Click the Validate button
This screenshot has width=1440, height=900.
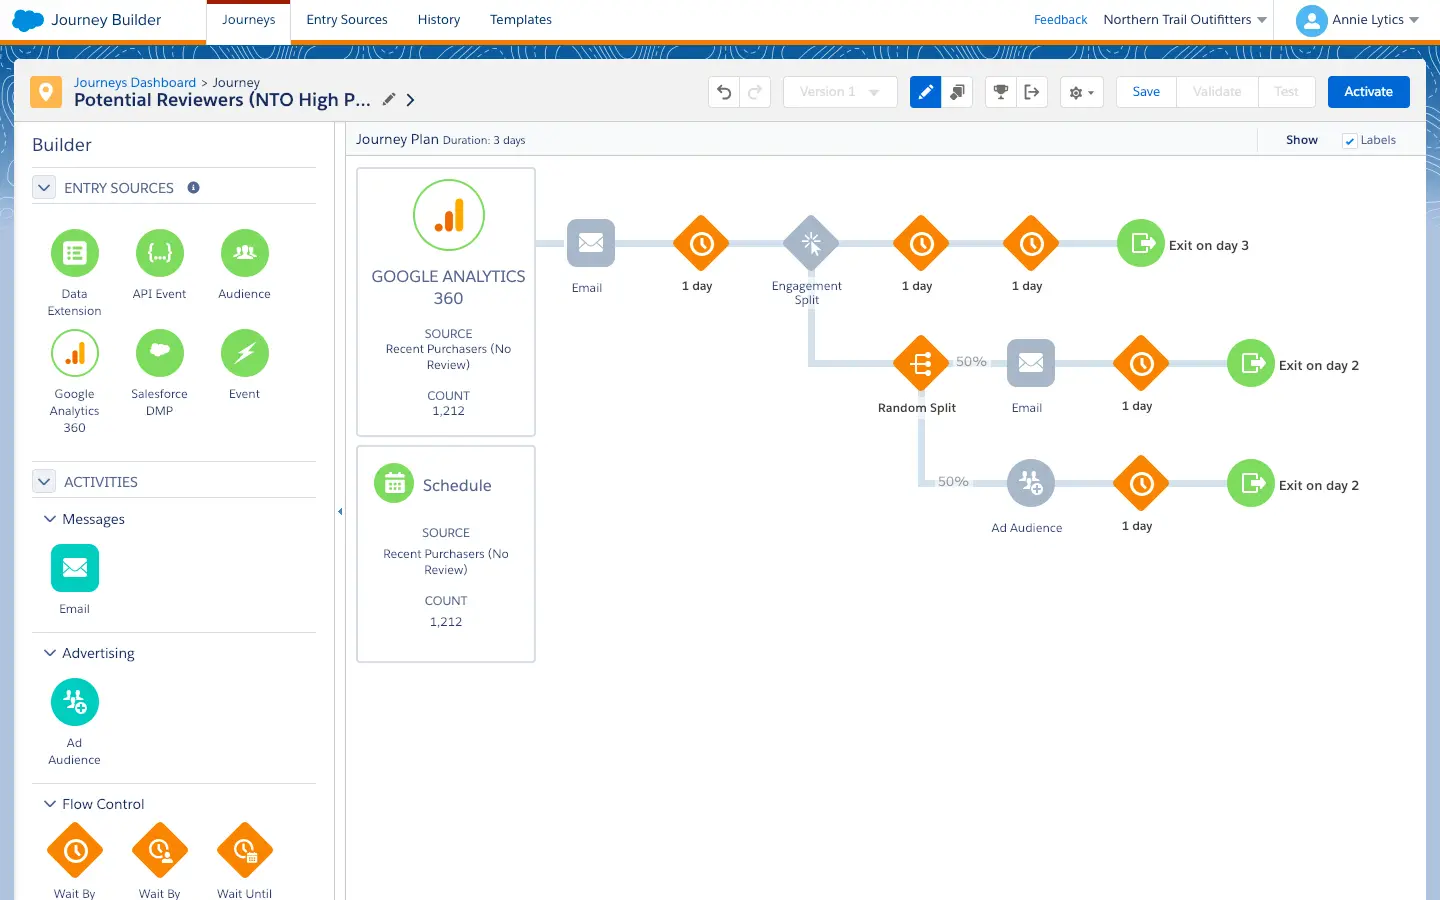point(1217,92)
